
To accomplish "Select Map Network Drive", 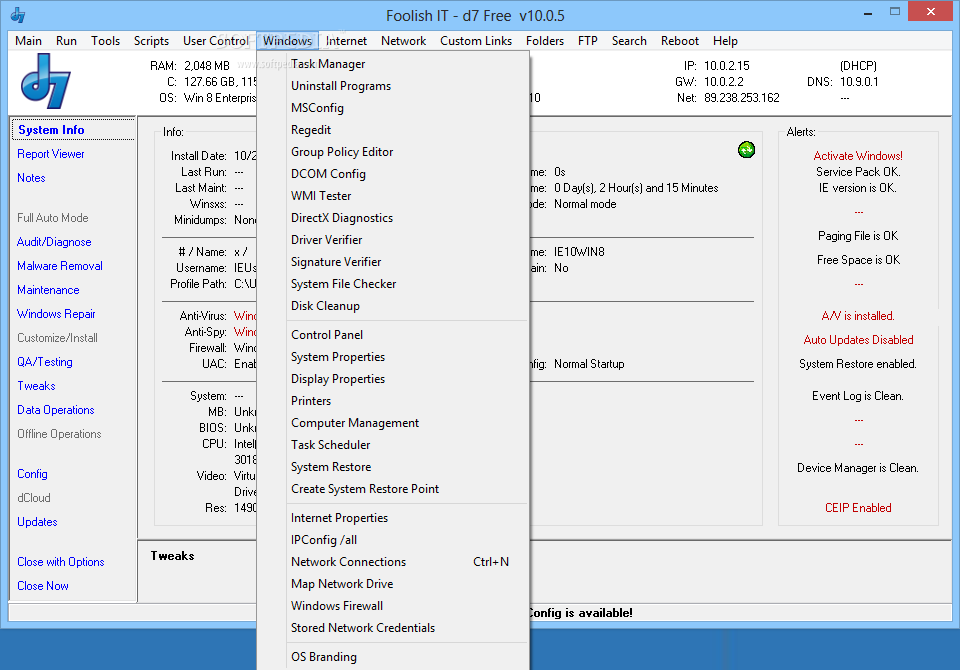I will coord(393,584).
